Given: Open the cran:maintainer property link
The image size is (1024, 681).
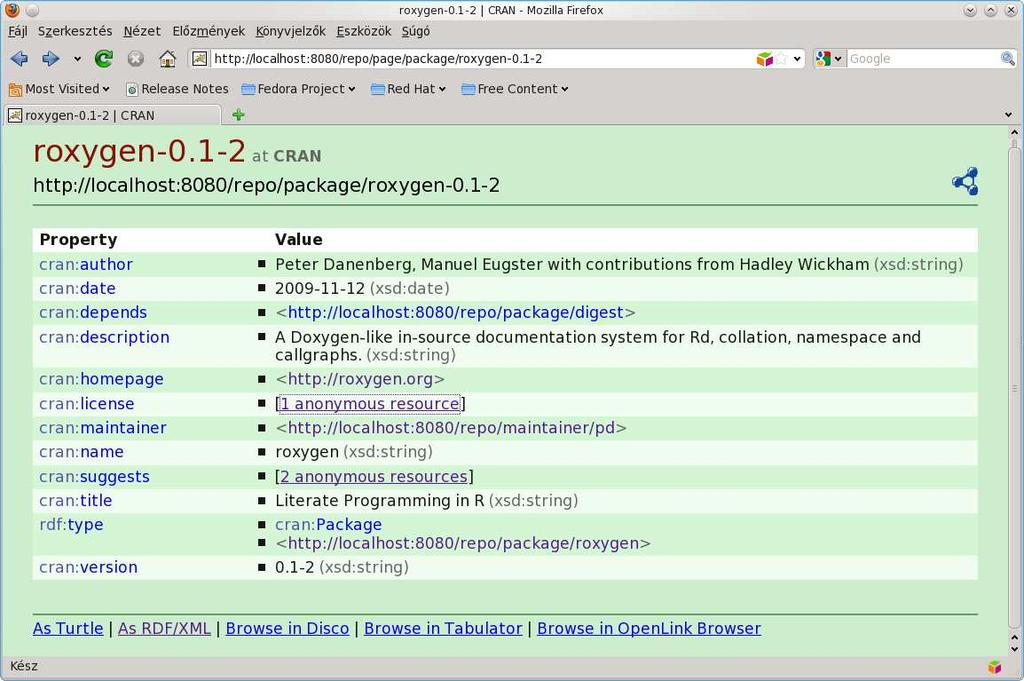Looking at the screenshot, I should pyautogui.click(x=103, y=428).
